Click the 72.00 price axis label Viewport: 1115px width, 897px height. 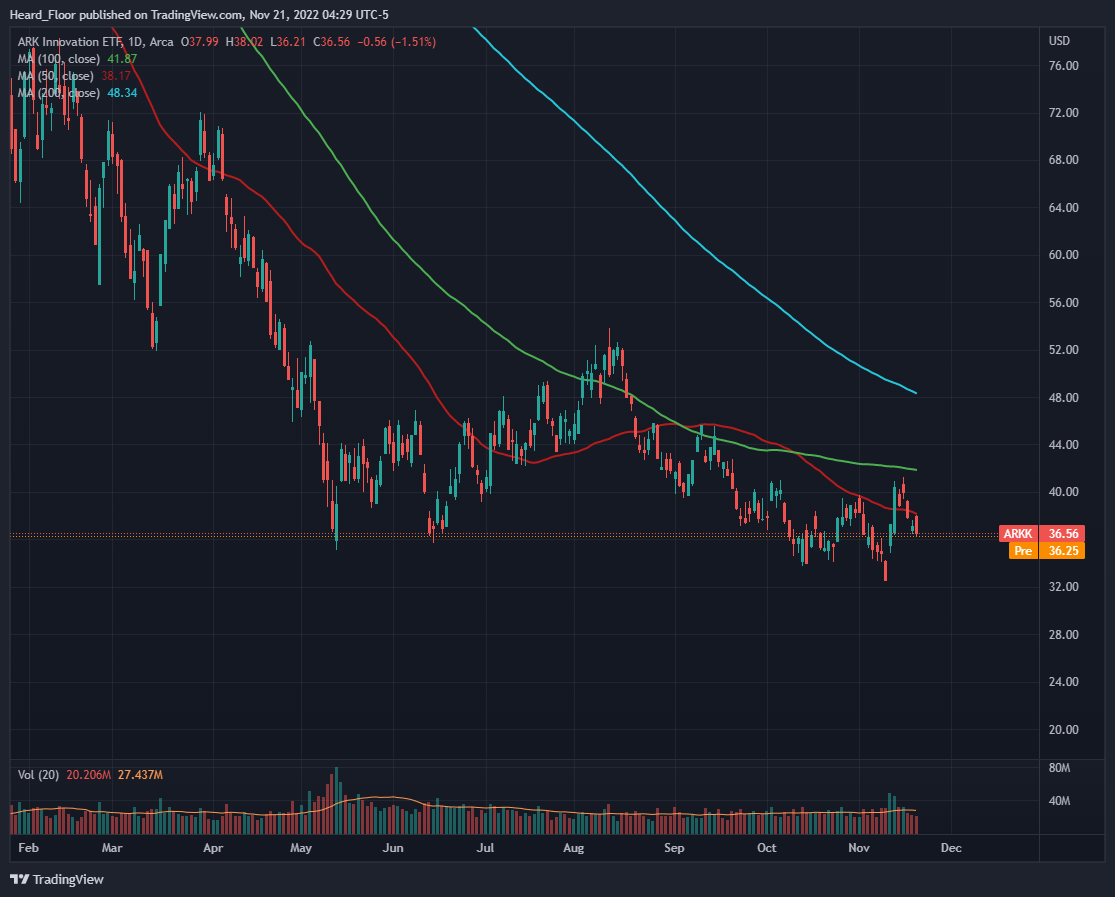click(x=1063, y=112)
